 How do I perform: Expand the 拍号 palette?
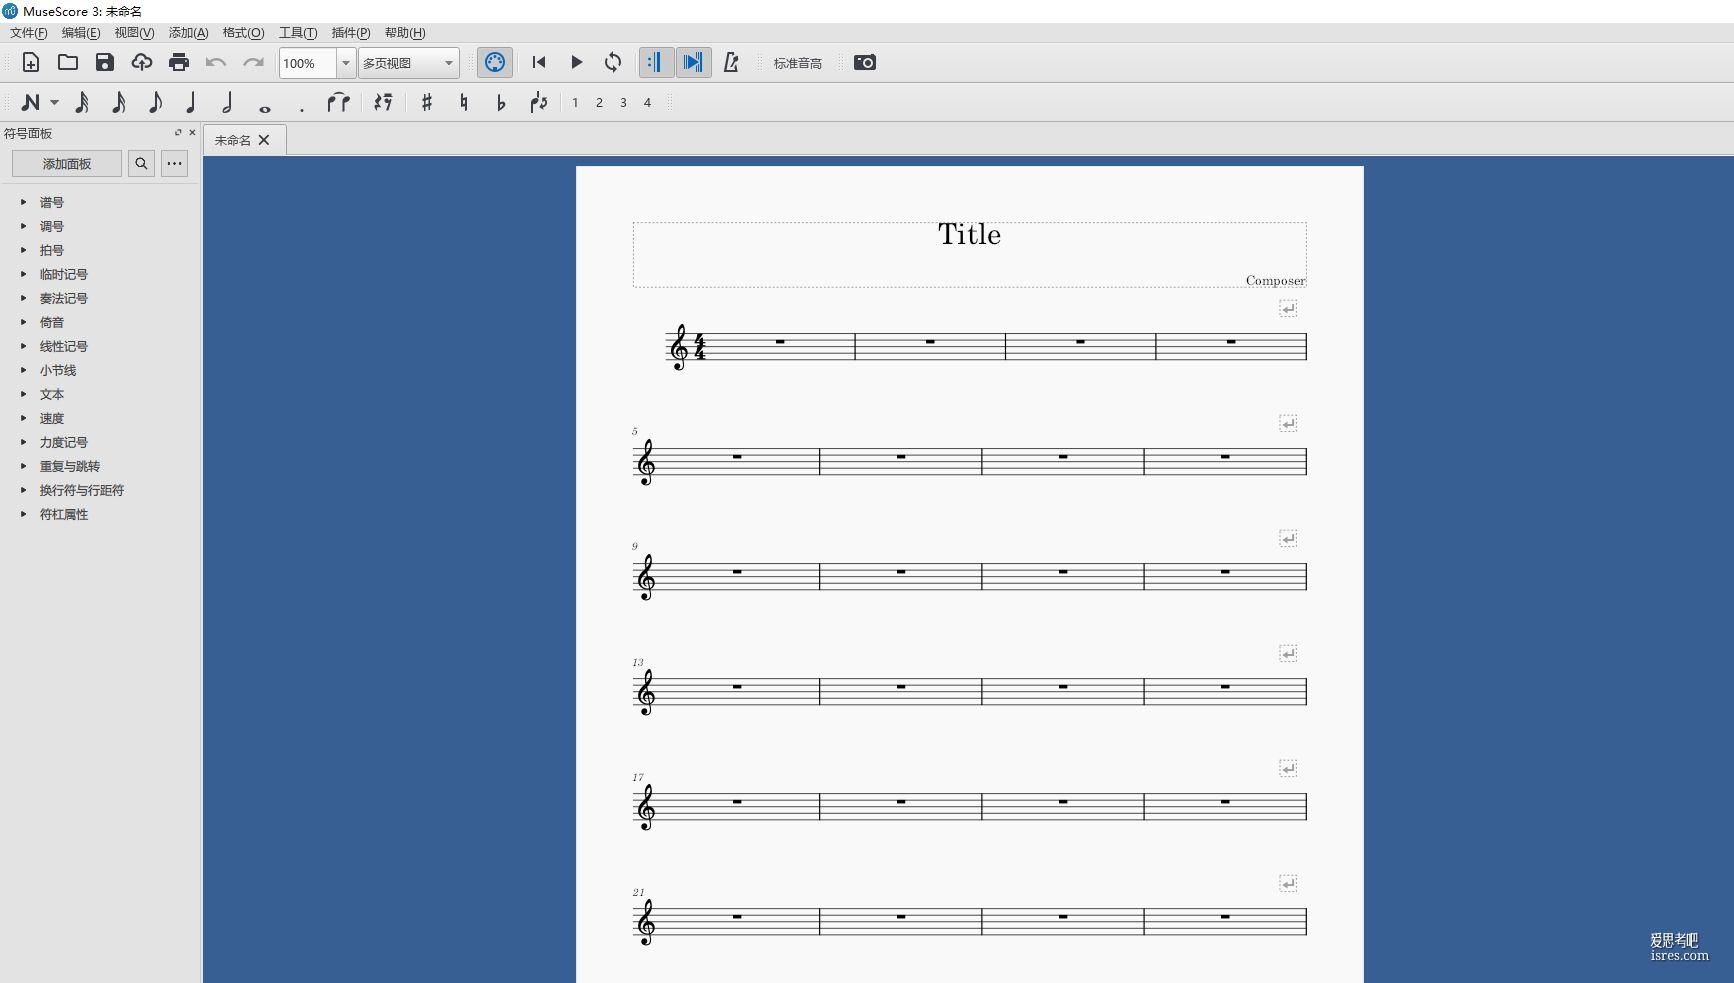(24, 250)
